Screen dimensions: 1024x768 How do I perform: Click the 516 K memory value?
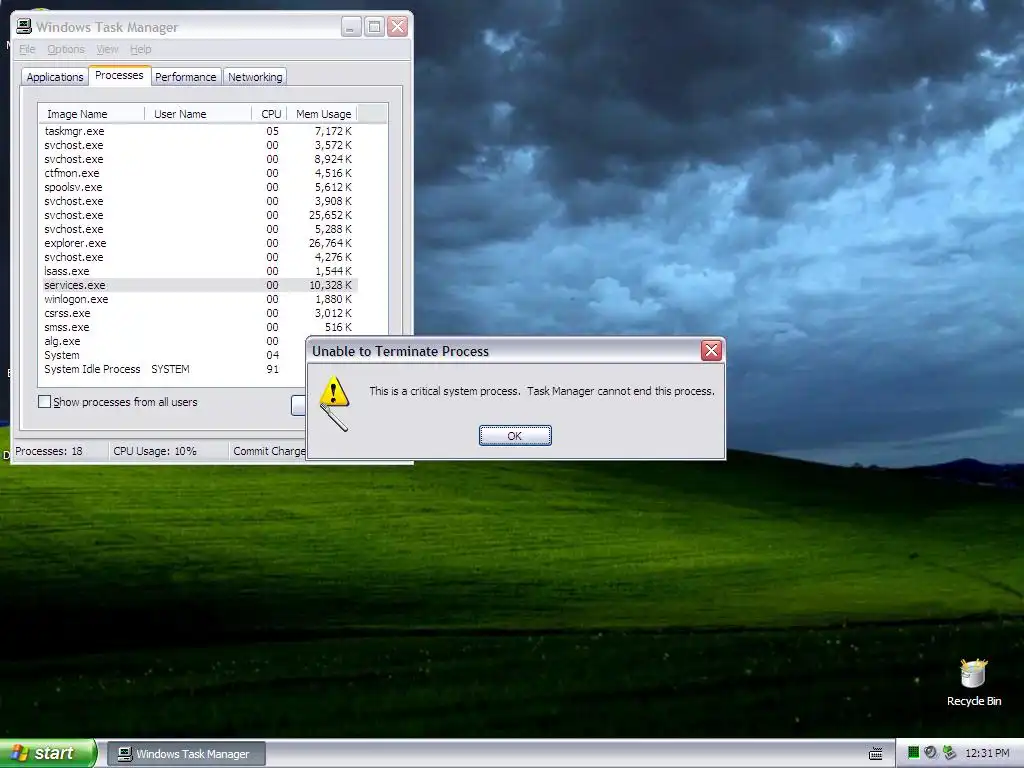[x=338, y=327]
